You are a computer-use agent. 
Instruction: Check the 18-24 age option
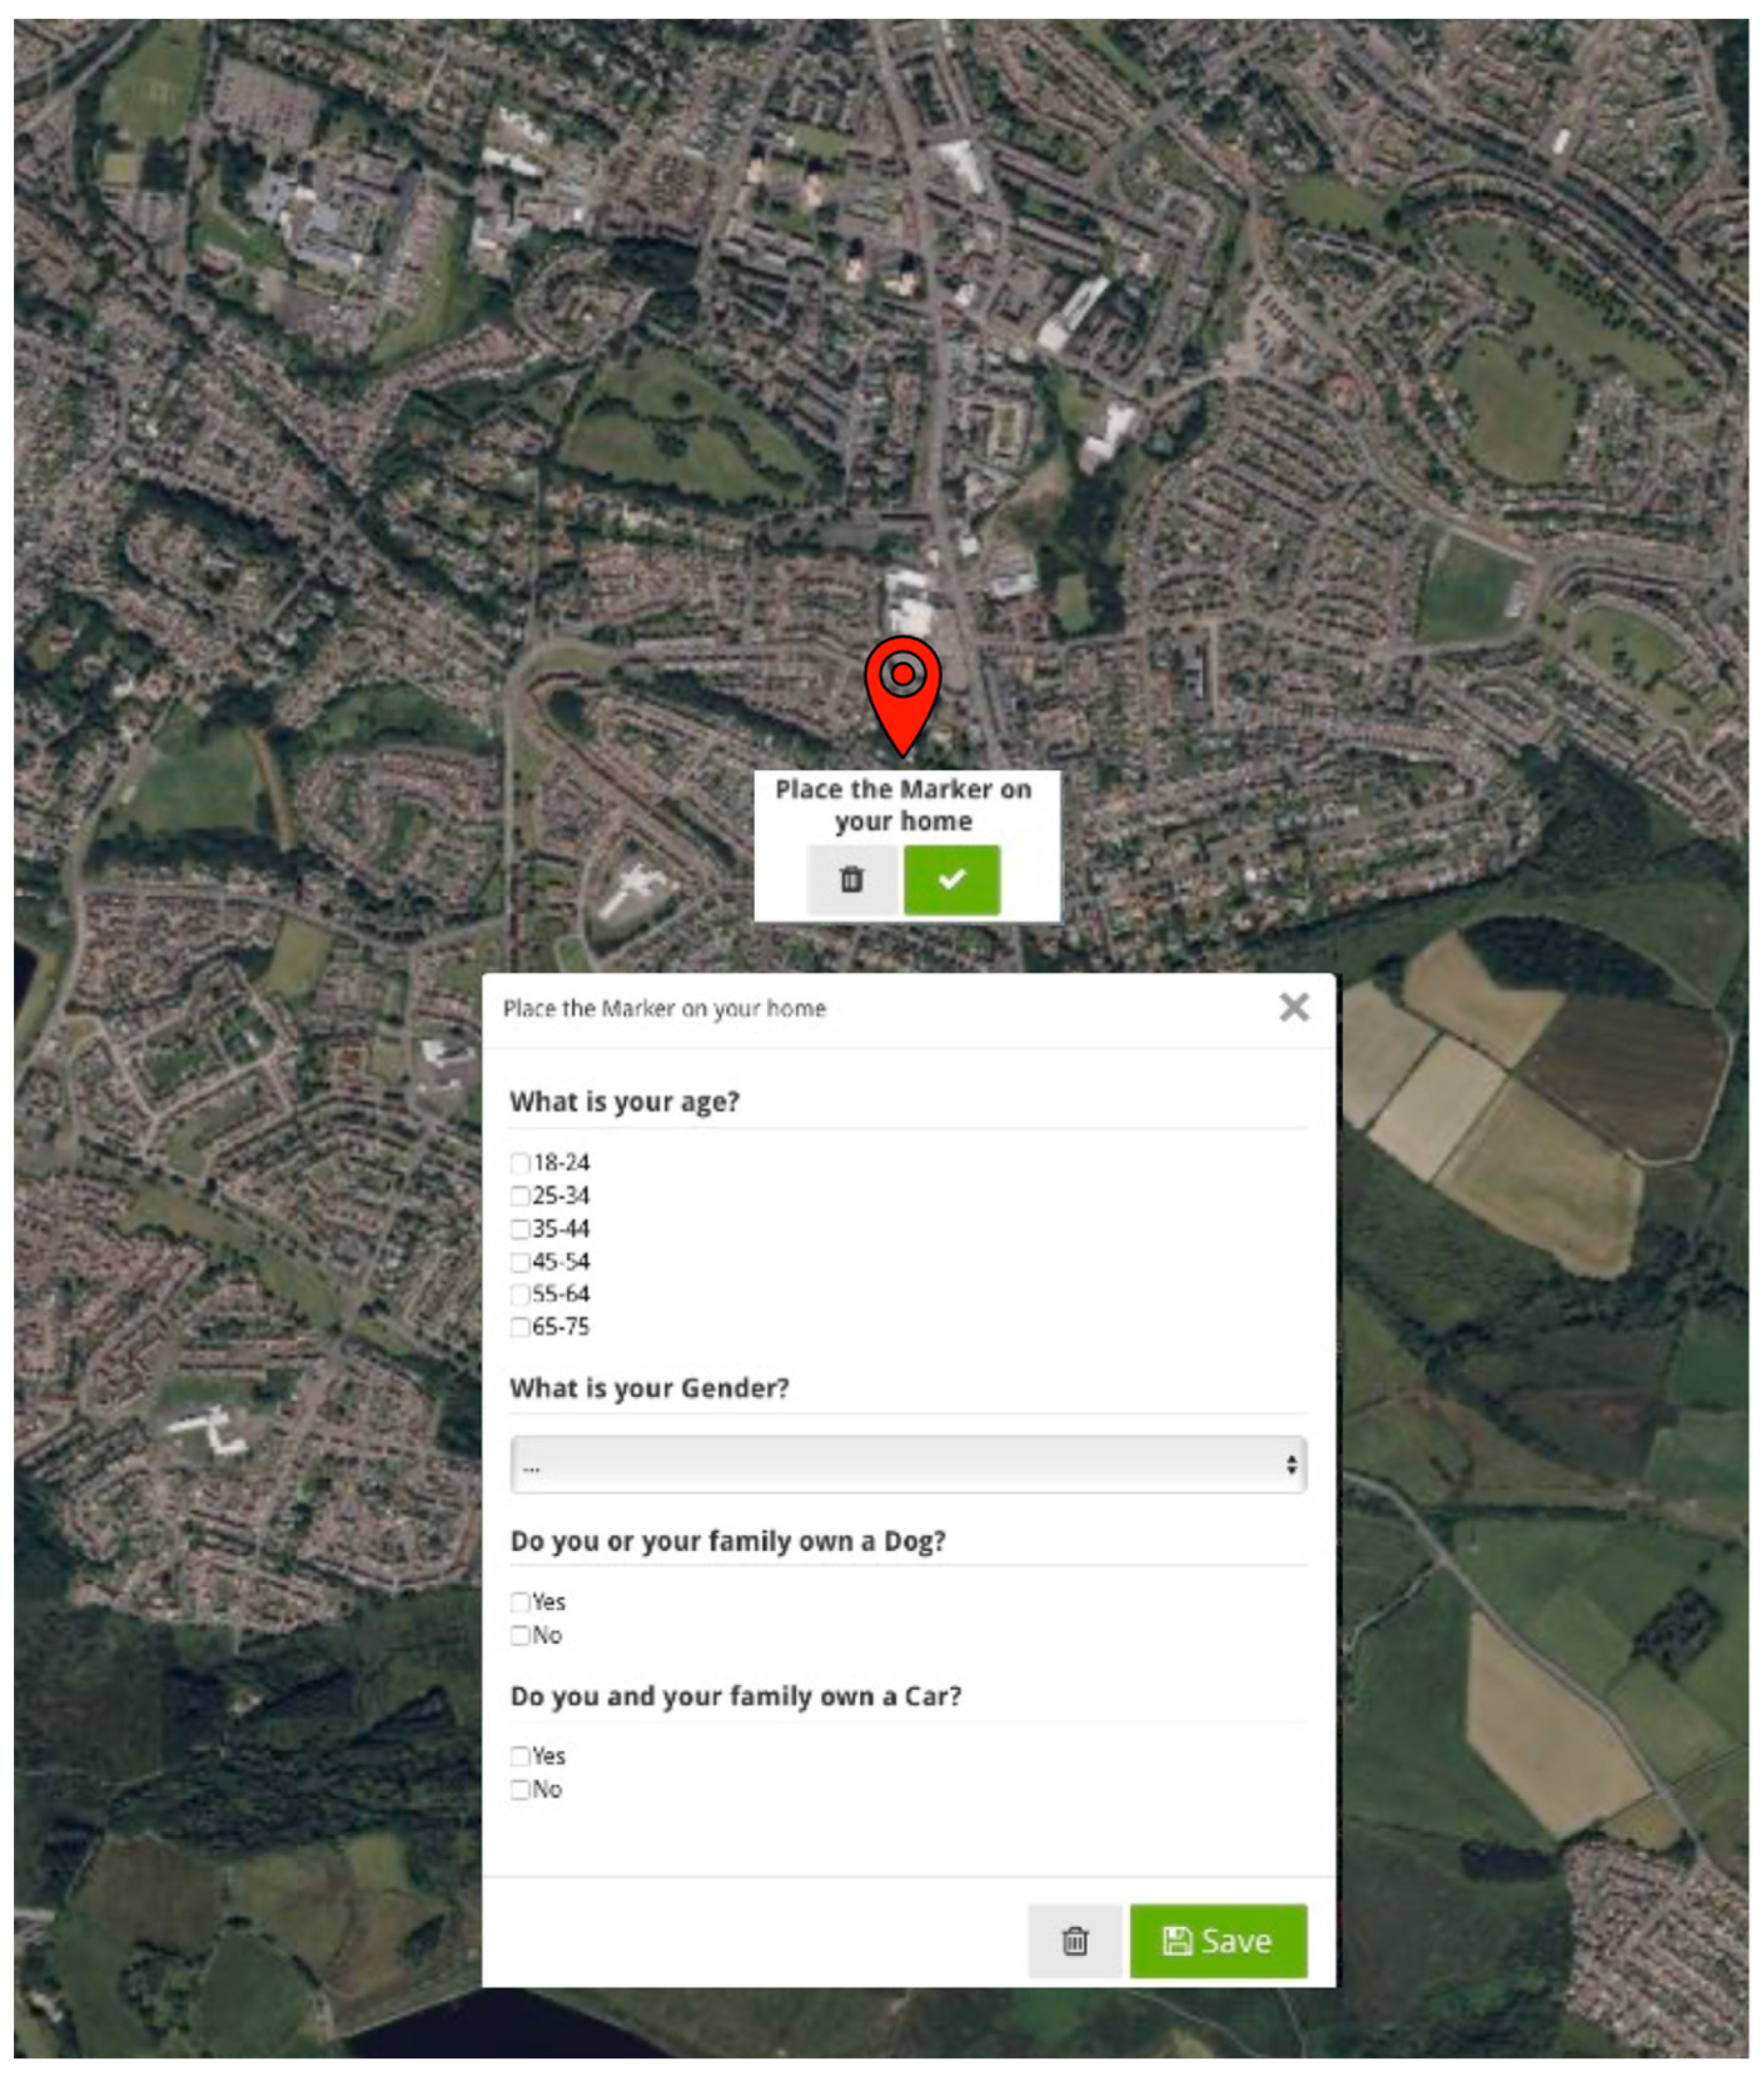(520, 1163)
